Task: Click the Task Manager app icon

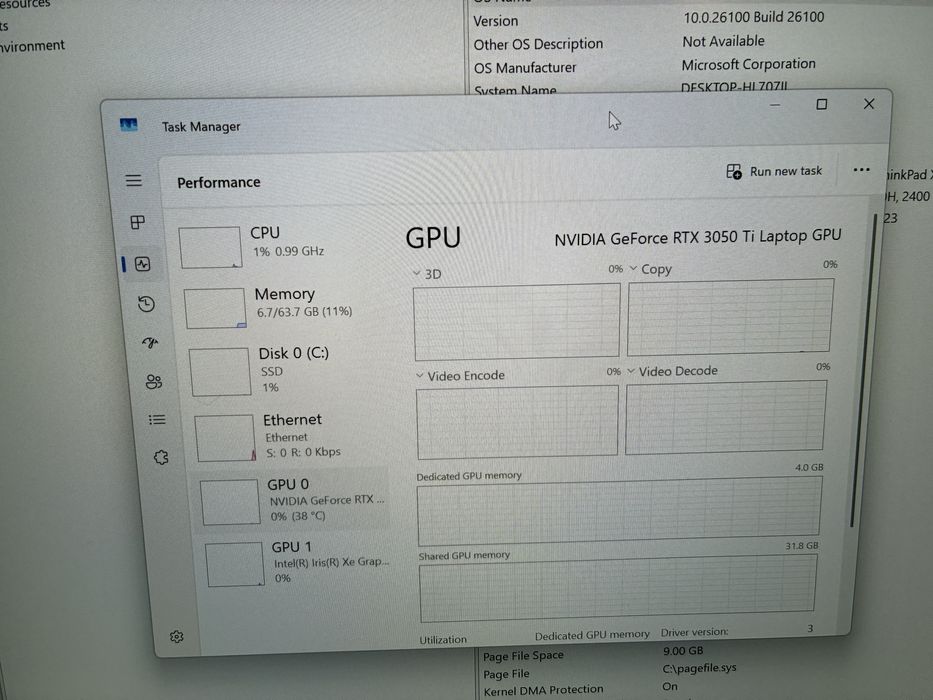Action: pos(129,125)
